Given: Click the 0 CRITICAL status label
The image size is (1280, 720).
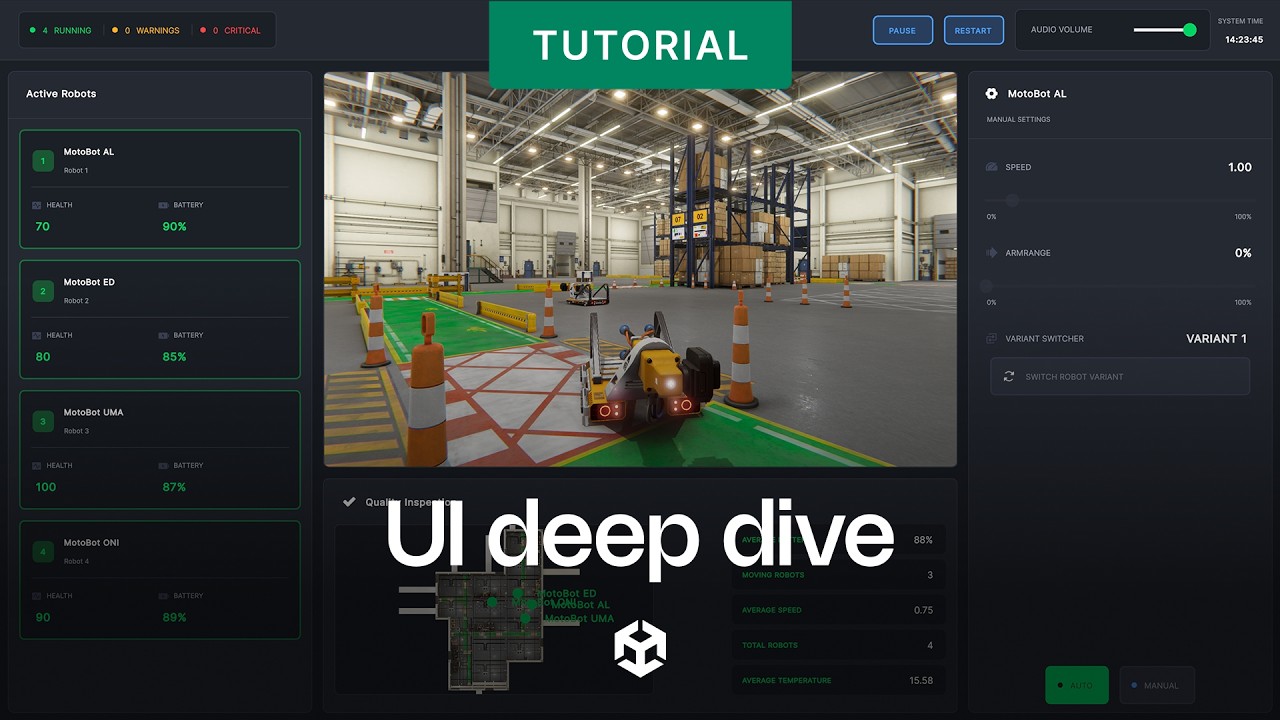Looking at the screenshot, I should point(237,30).
